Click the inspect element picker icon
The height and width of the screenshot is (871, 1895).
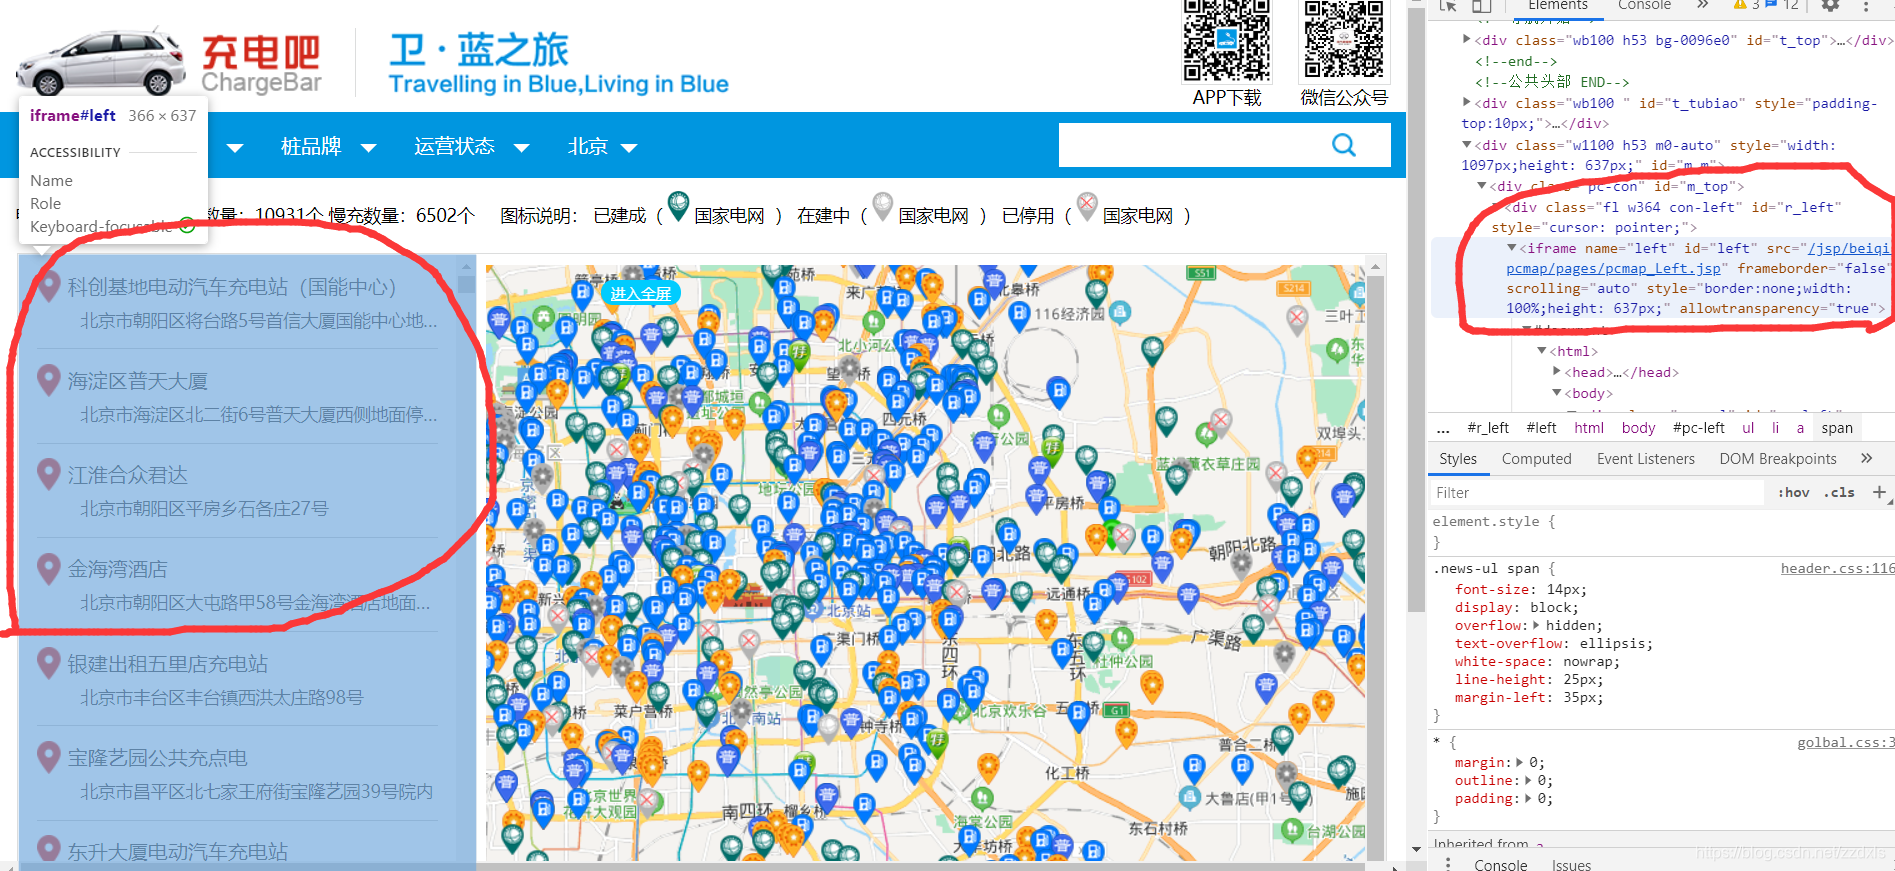(1448, 6)
